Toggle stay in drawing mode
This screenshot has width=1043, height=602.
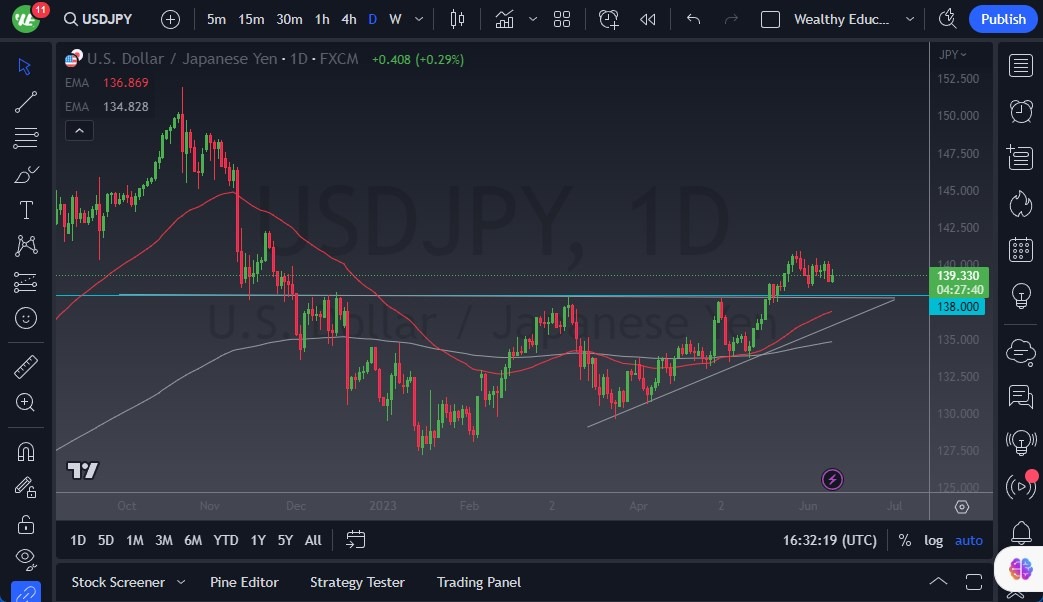pos(25,488)
